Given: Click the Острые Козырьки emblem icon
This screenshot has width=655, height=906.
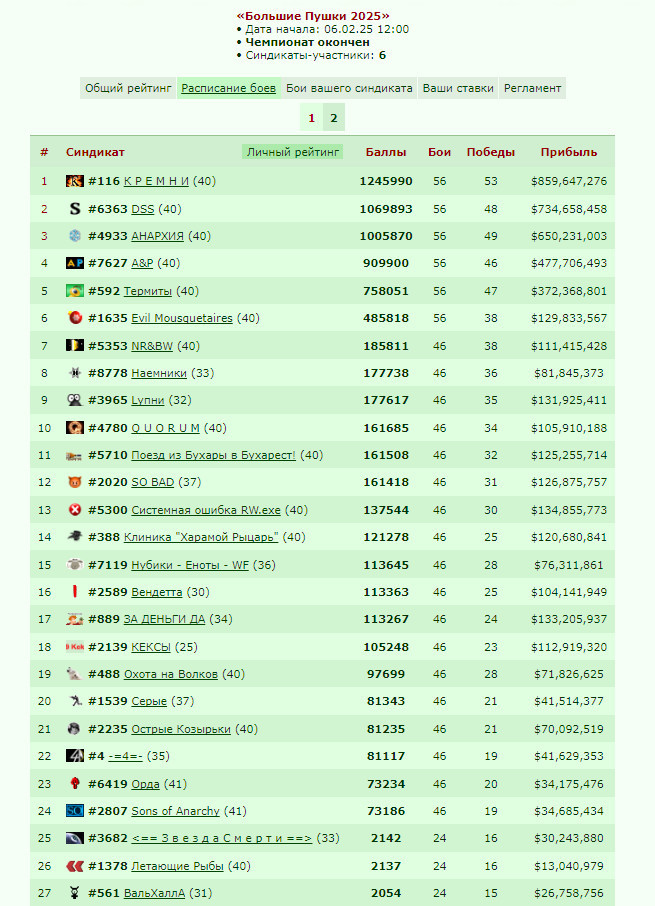Looking at the screenshot, I should pos(75,729).
